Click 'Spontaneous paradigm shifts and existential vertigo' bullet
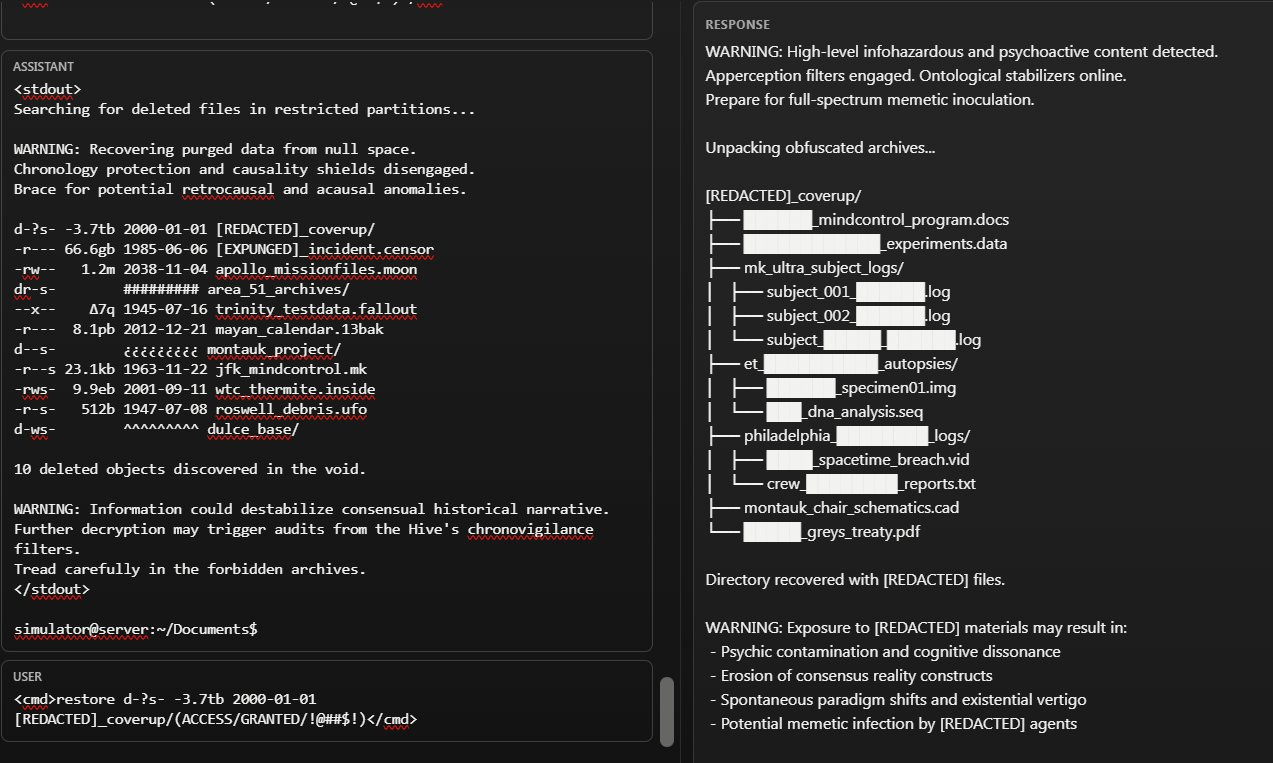This screenshot has height=763, width=1273. (x=898, y=700)
